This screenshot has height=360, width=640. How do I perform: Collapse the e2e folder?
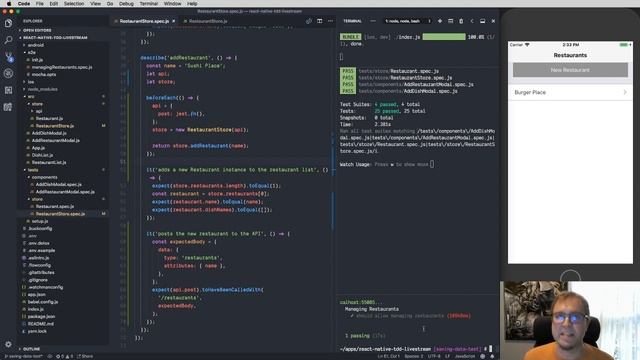pos(31,52)
